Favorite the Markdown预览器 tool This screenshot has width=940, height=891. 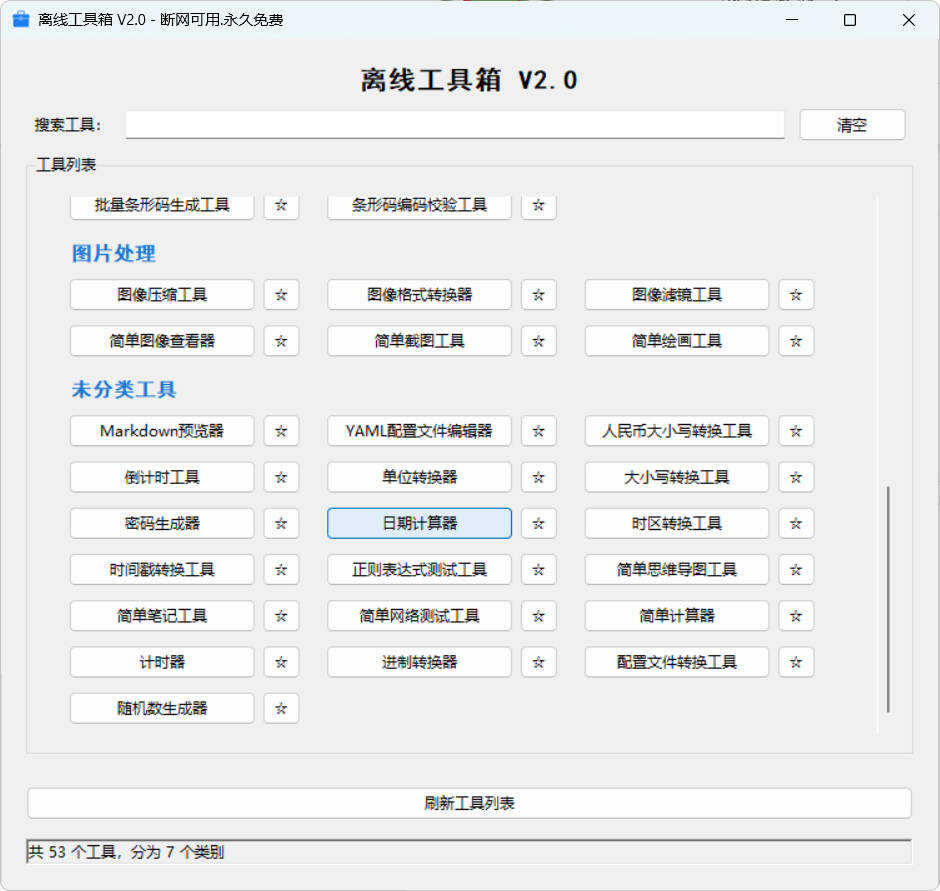tap(280, 431)
